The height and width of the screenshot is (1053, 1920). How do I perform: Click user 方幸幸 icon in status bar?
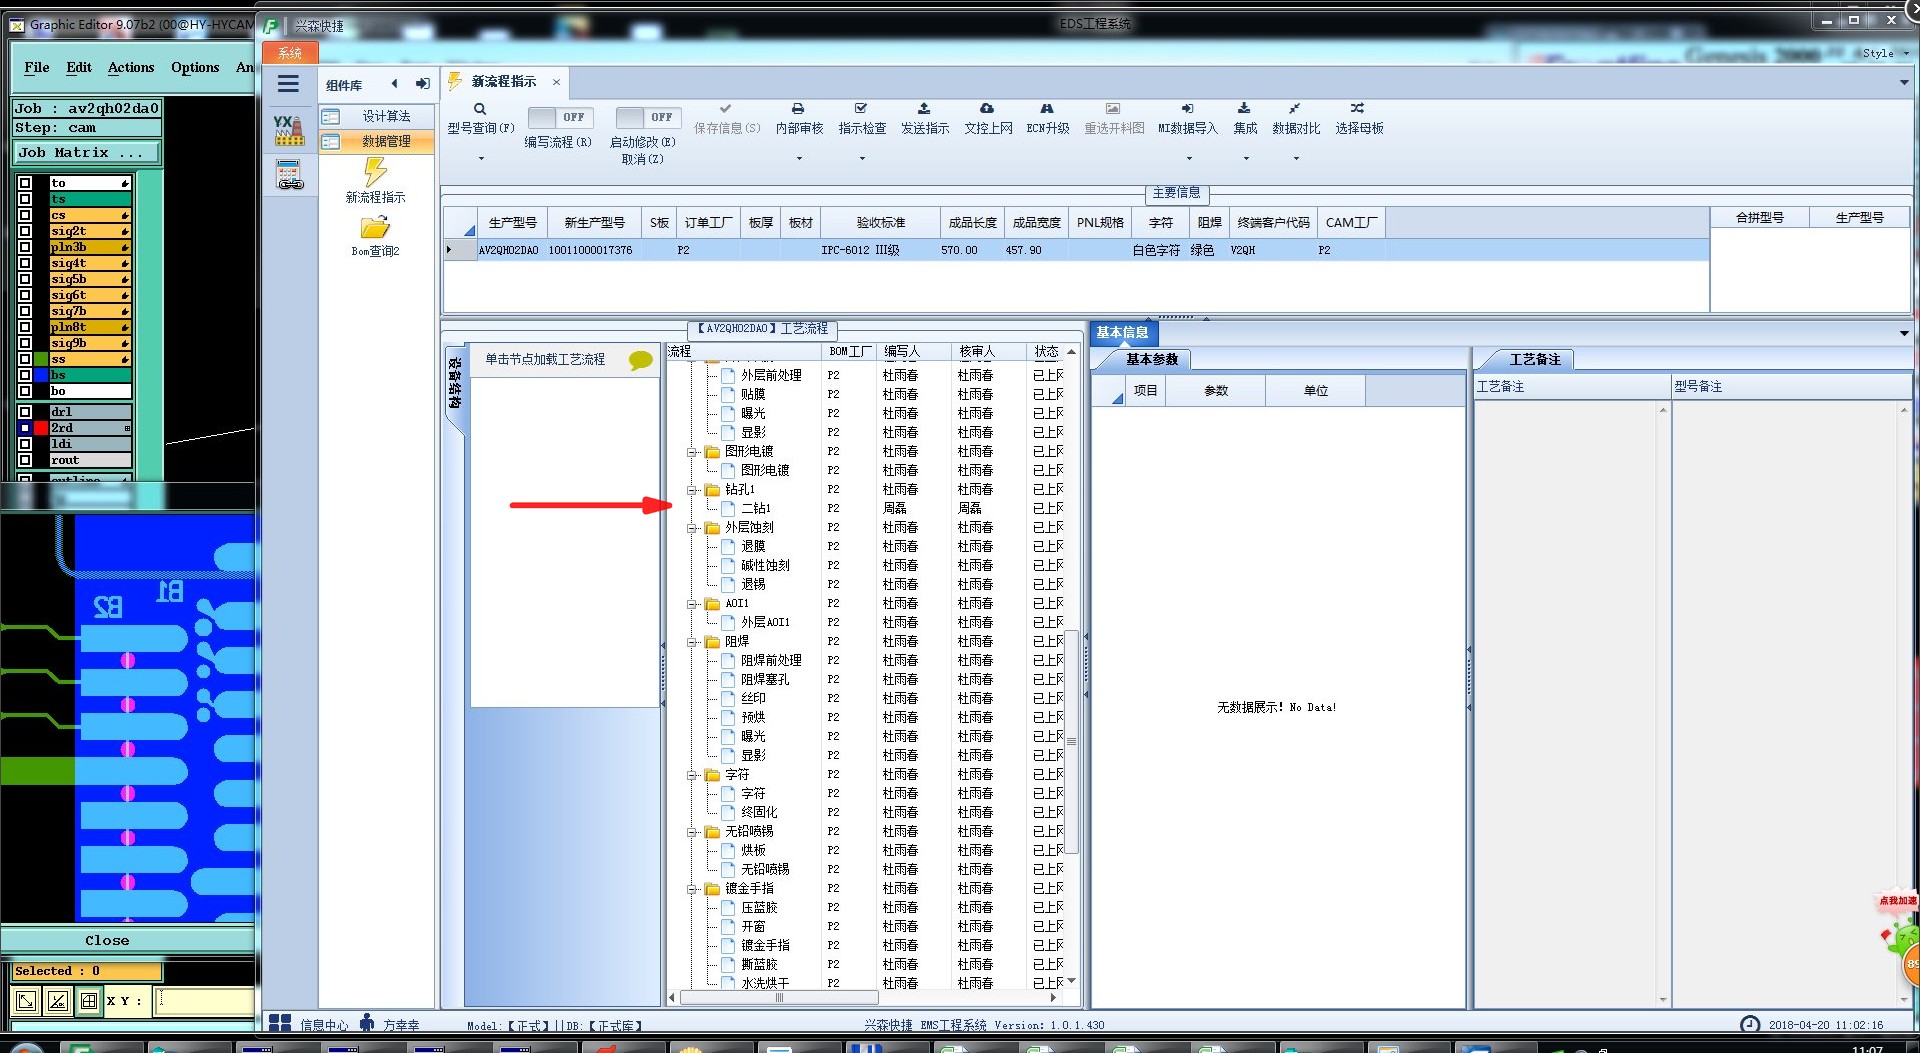tap(367, 1023)
